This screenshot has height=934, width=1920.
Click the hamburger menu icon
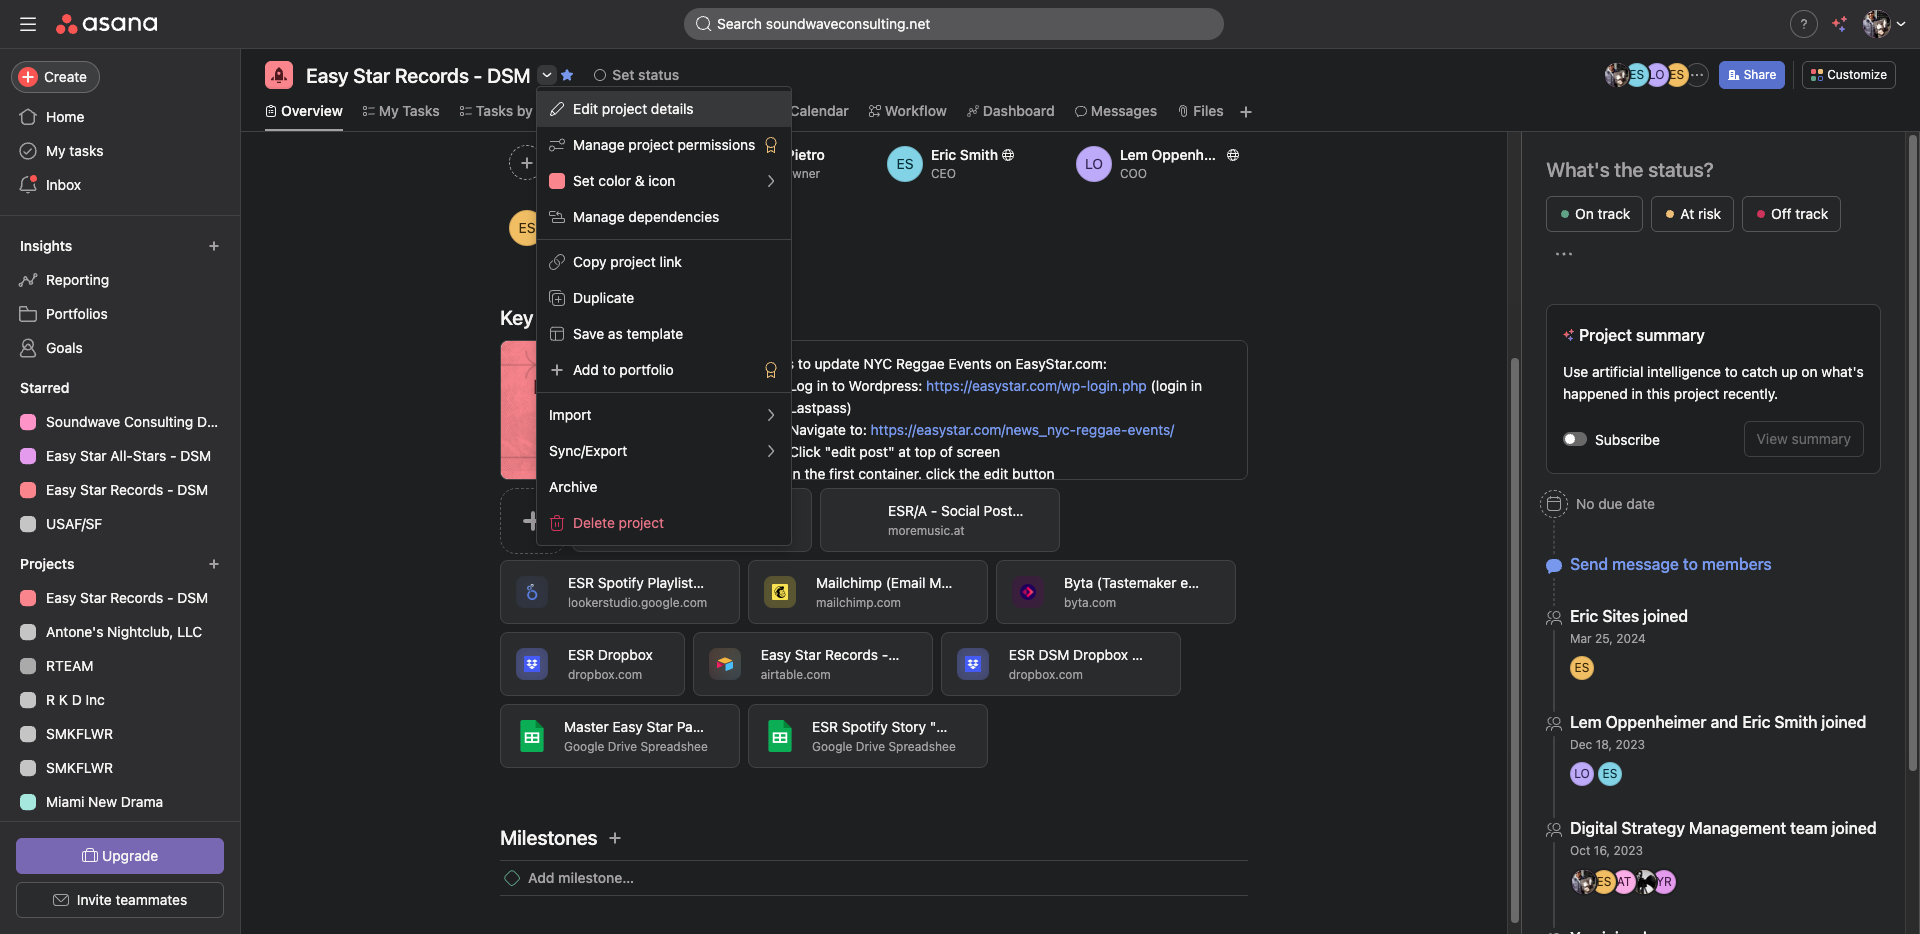(28, 24)
